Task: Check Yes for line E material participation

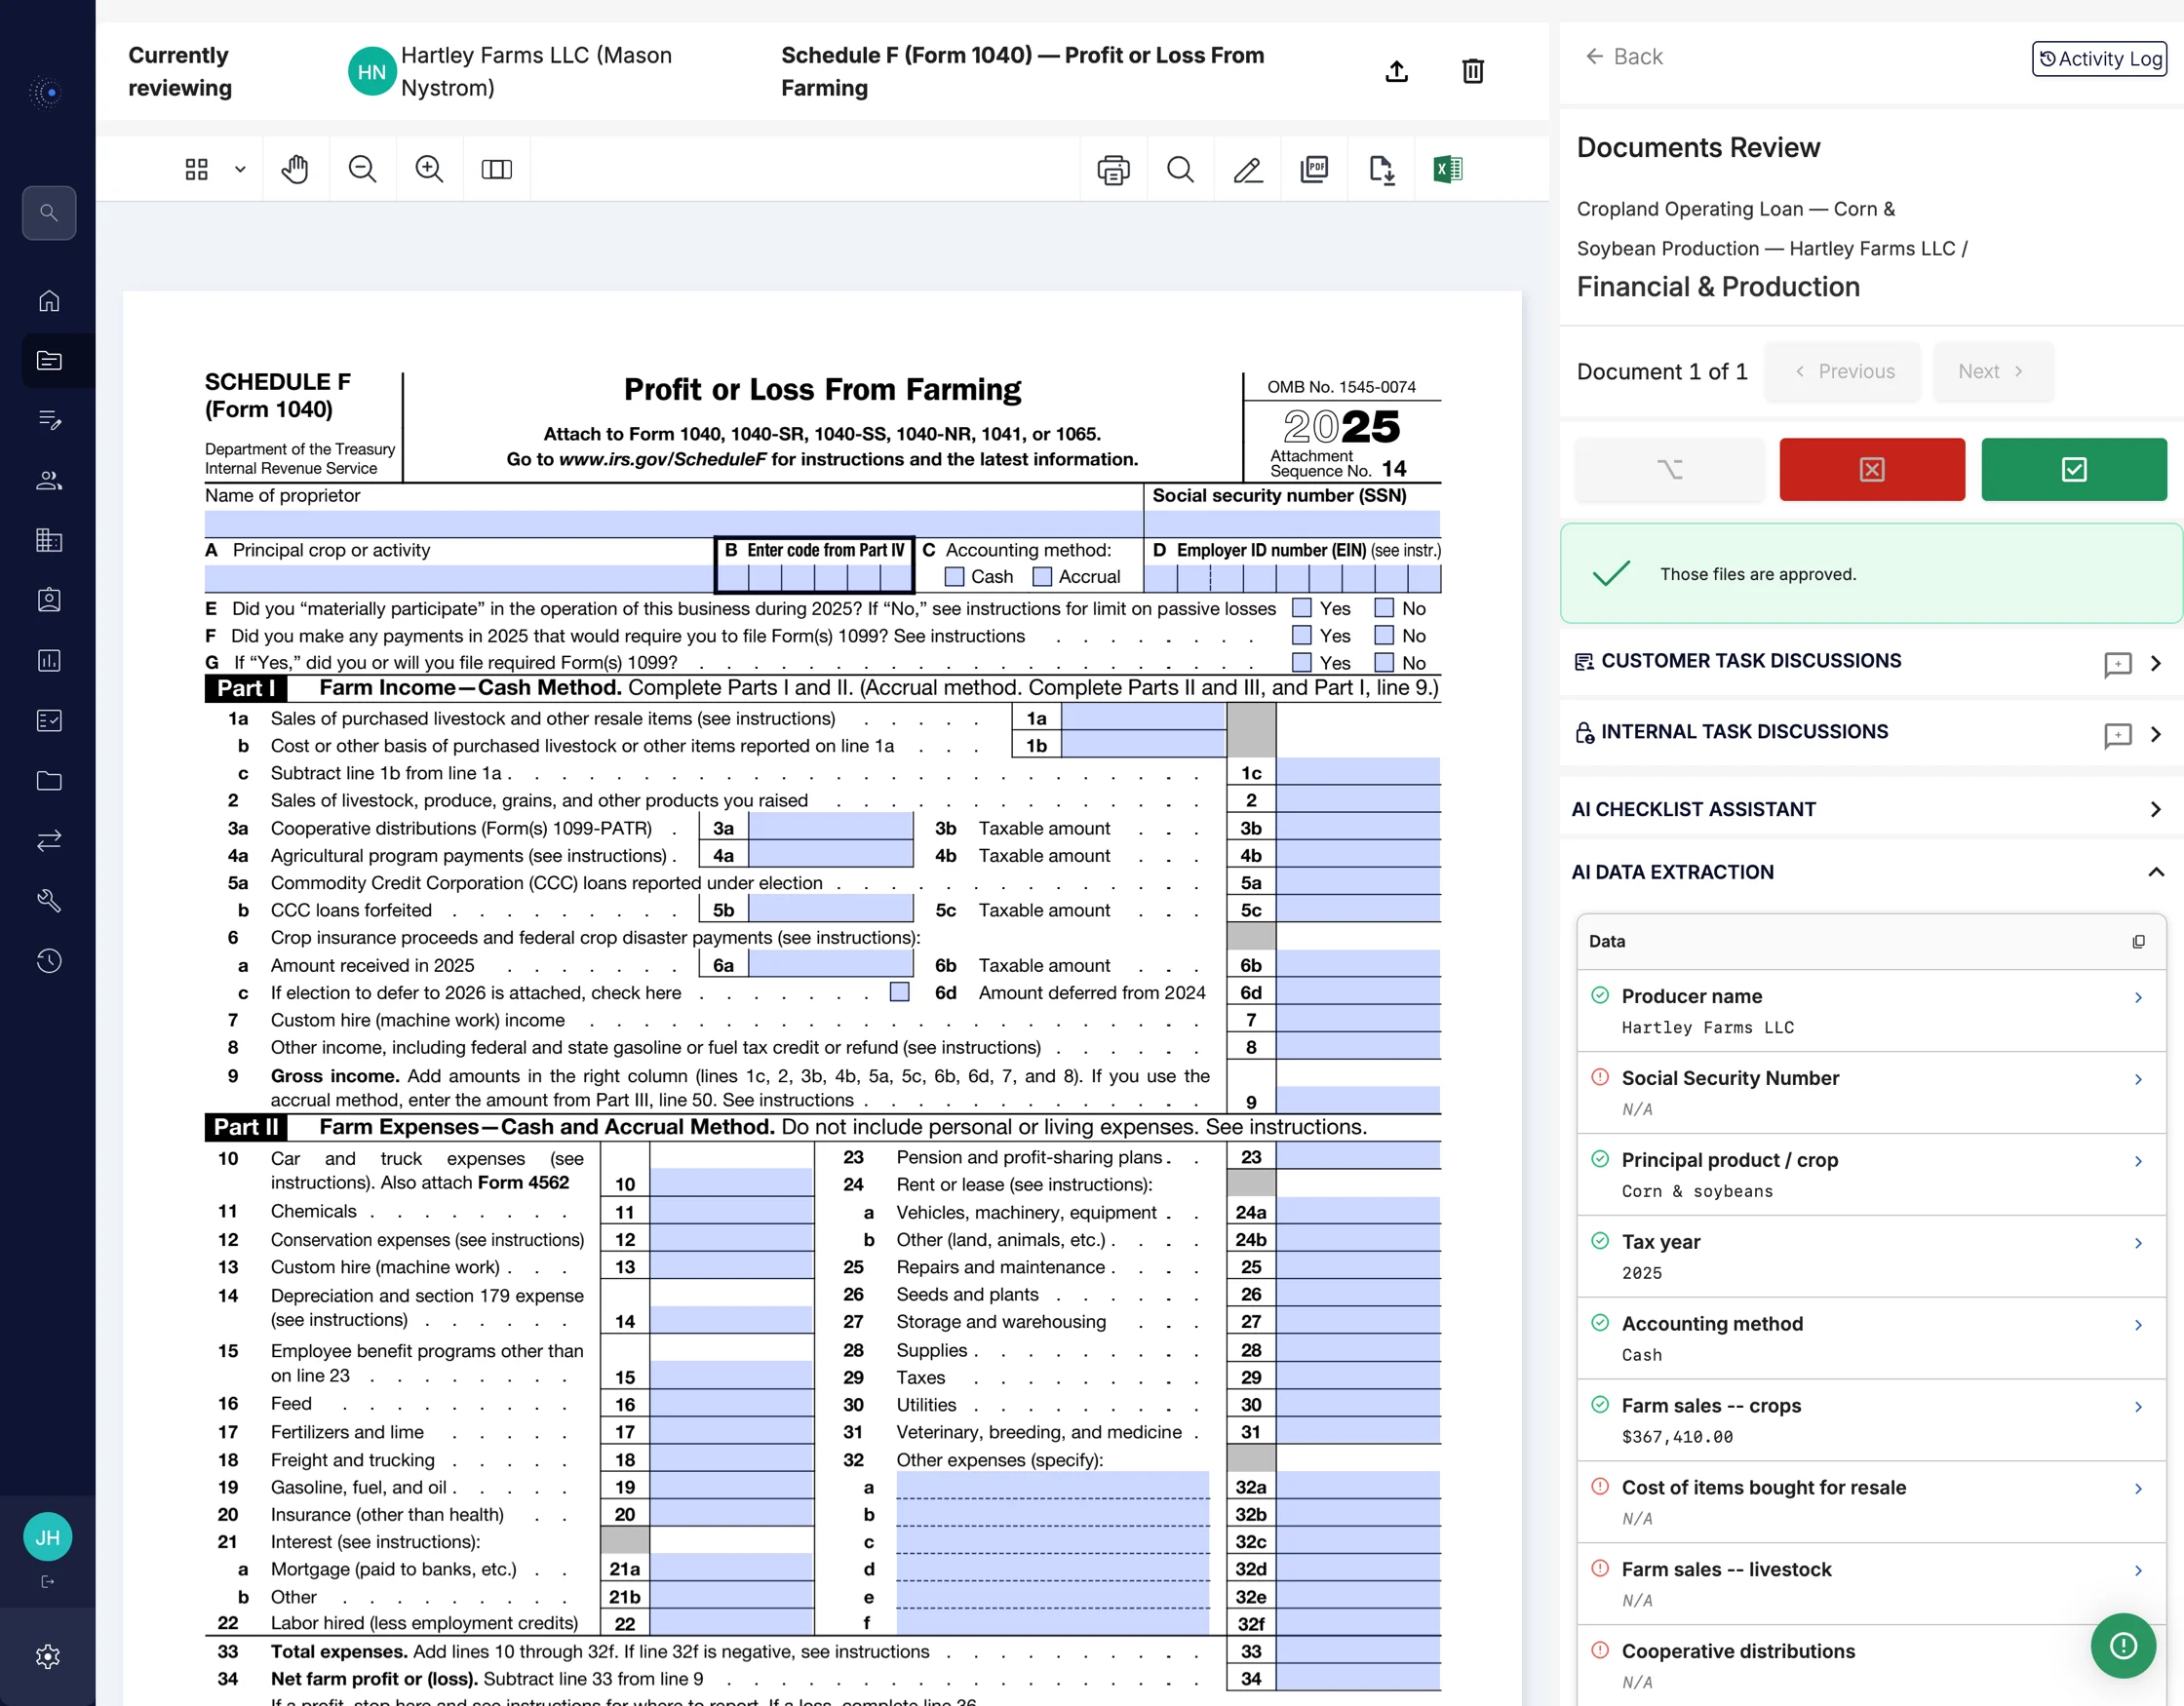Action: click(x=1301, y=608)
